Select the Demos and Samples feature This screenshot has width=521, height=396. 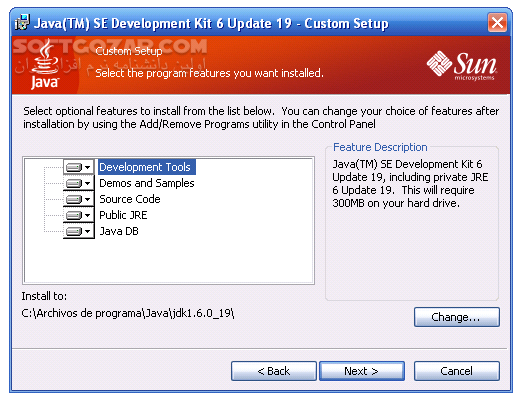coord(147,183)
